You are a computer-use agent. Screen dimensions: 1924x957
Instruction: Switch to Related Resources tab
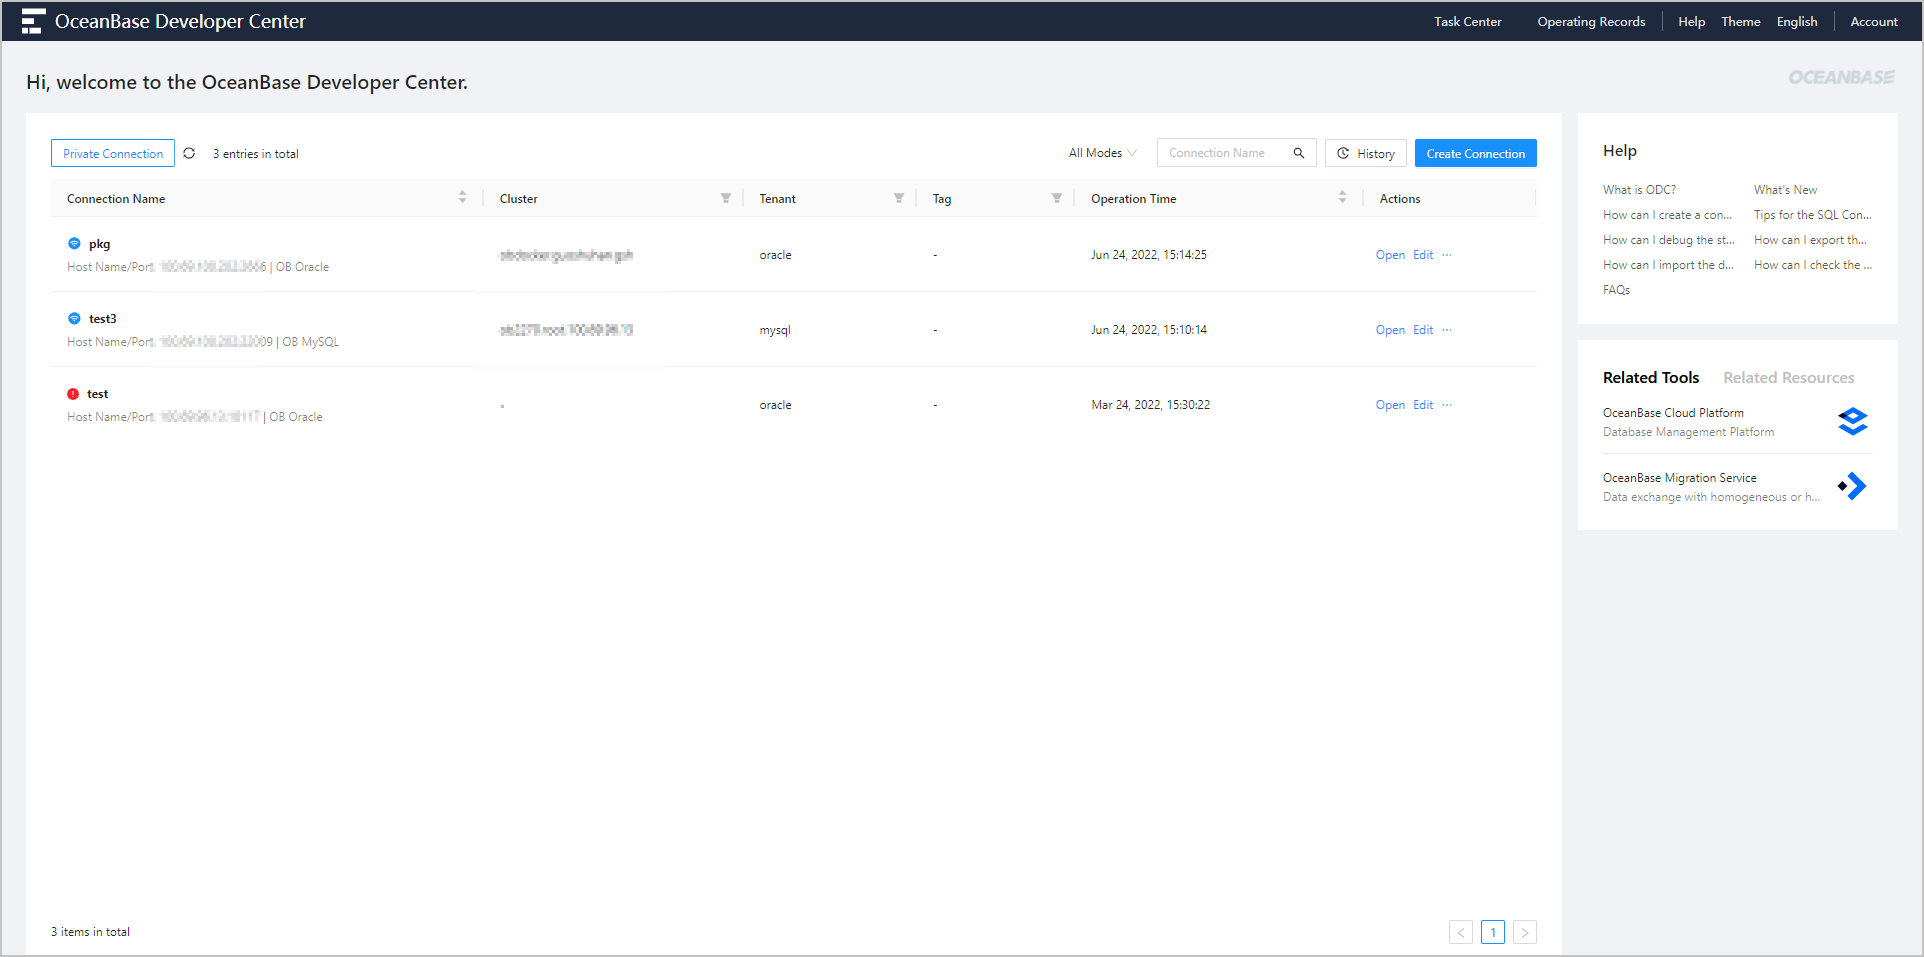[x=1788, y=377]
